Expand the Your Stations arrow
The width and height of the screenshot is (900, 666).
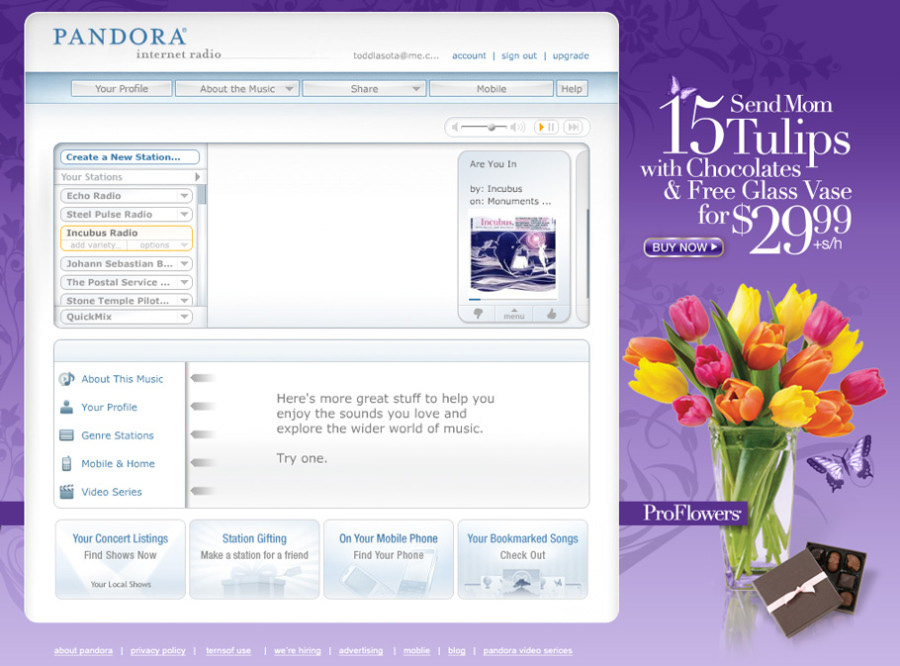[x=197, y=177]
